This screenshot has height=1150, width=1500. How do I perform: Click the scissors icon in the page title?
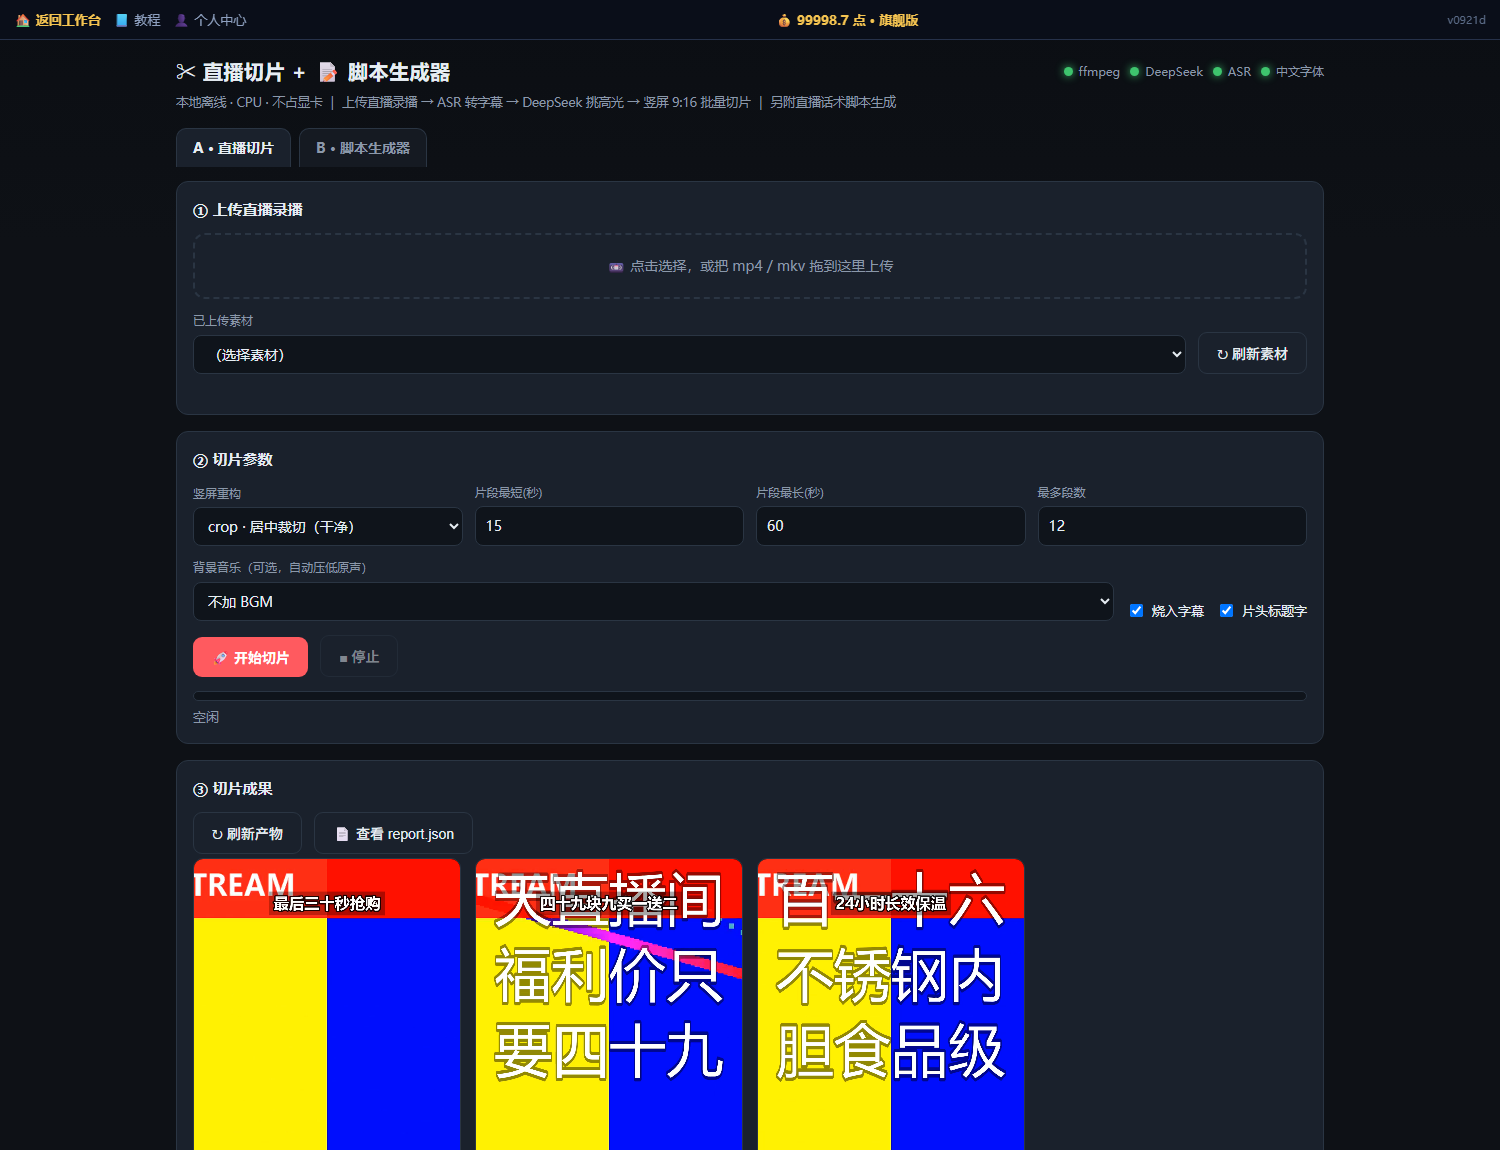[186, 72]
